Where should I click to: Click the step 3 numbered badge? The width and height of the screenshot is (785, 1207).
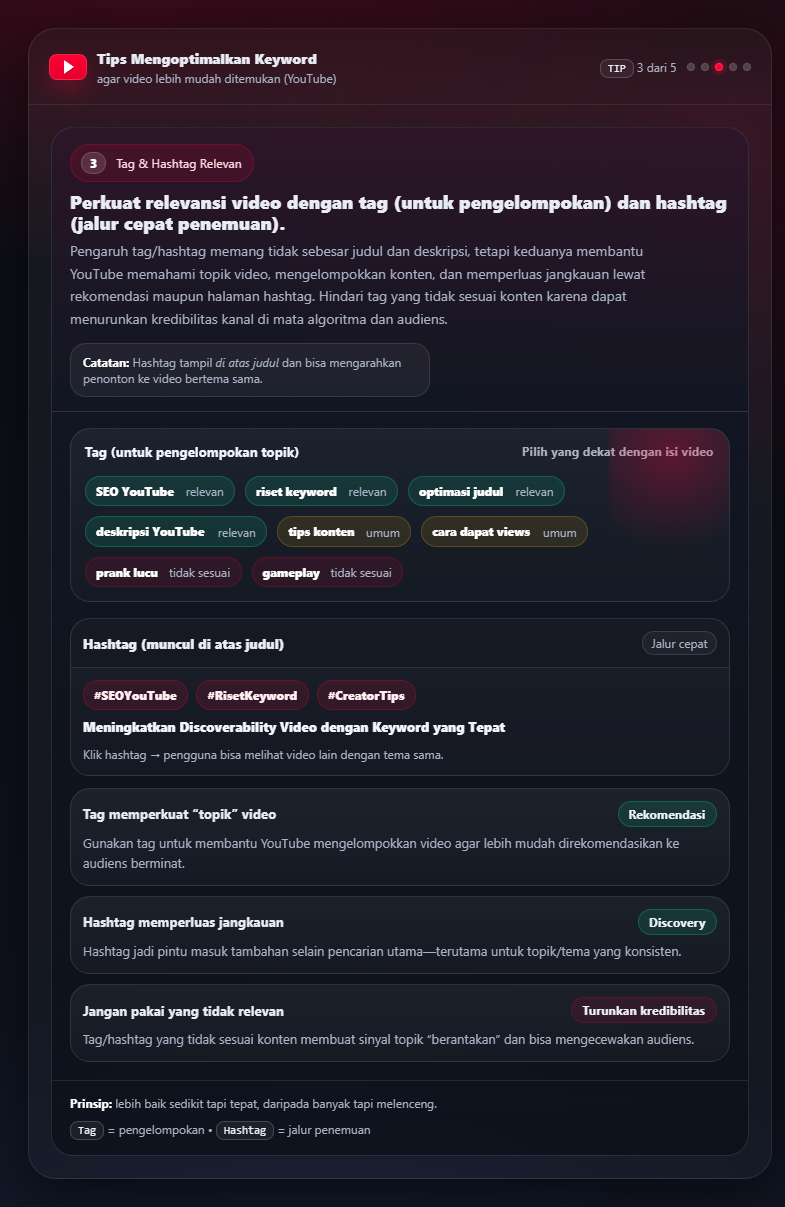91,163
